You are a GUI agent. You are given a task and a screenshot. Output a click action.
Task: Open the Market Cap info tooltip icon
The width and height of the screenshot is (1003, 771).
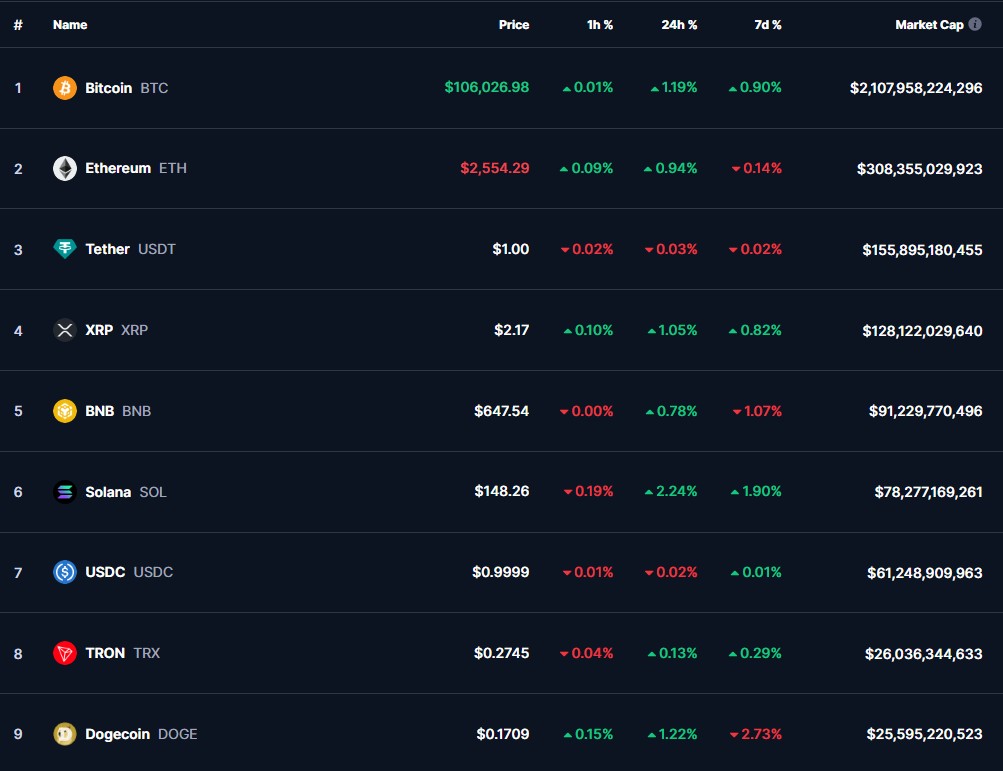click(975, 24)
